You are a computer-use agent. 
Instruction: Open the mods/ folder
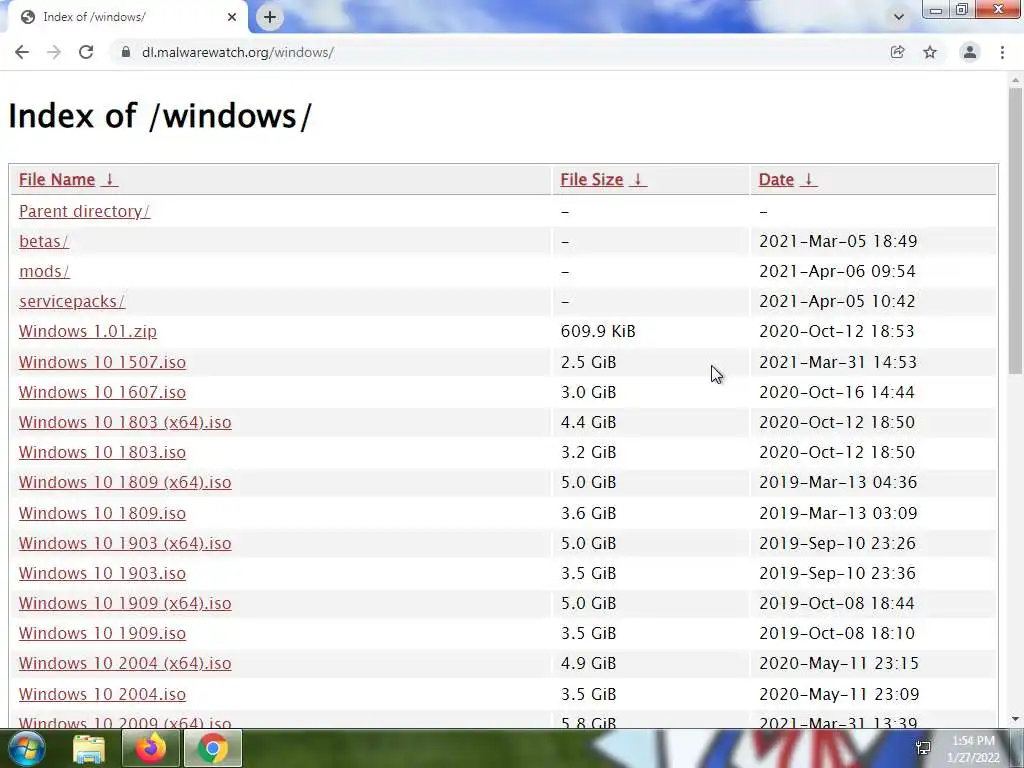click(x=44, y=271)
